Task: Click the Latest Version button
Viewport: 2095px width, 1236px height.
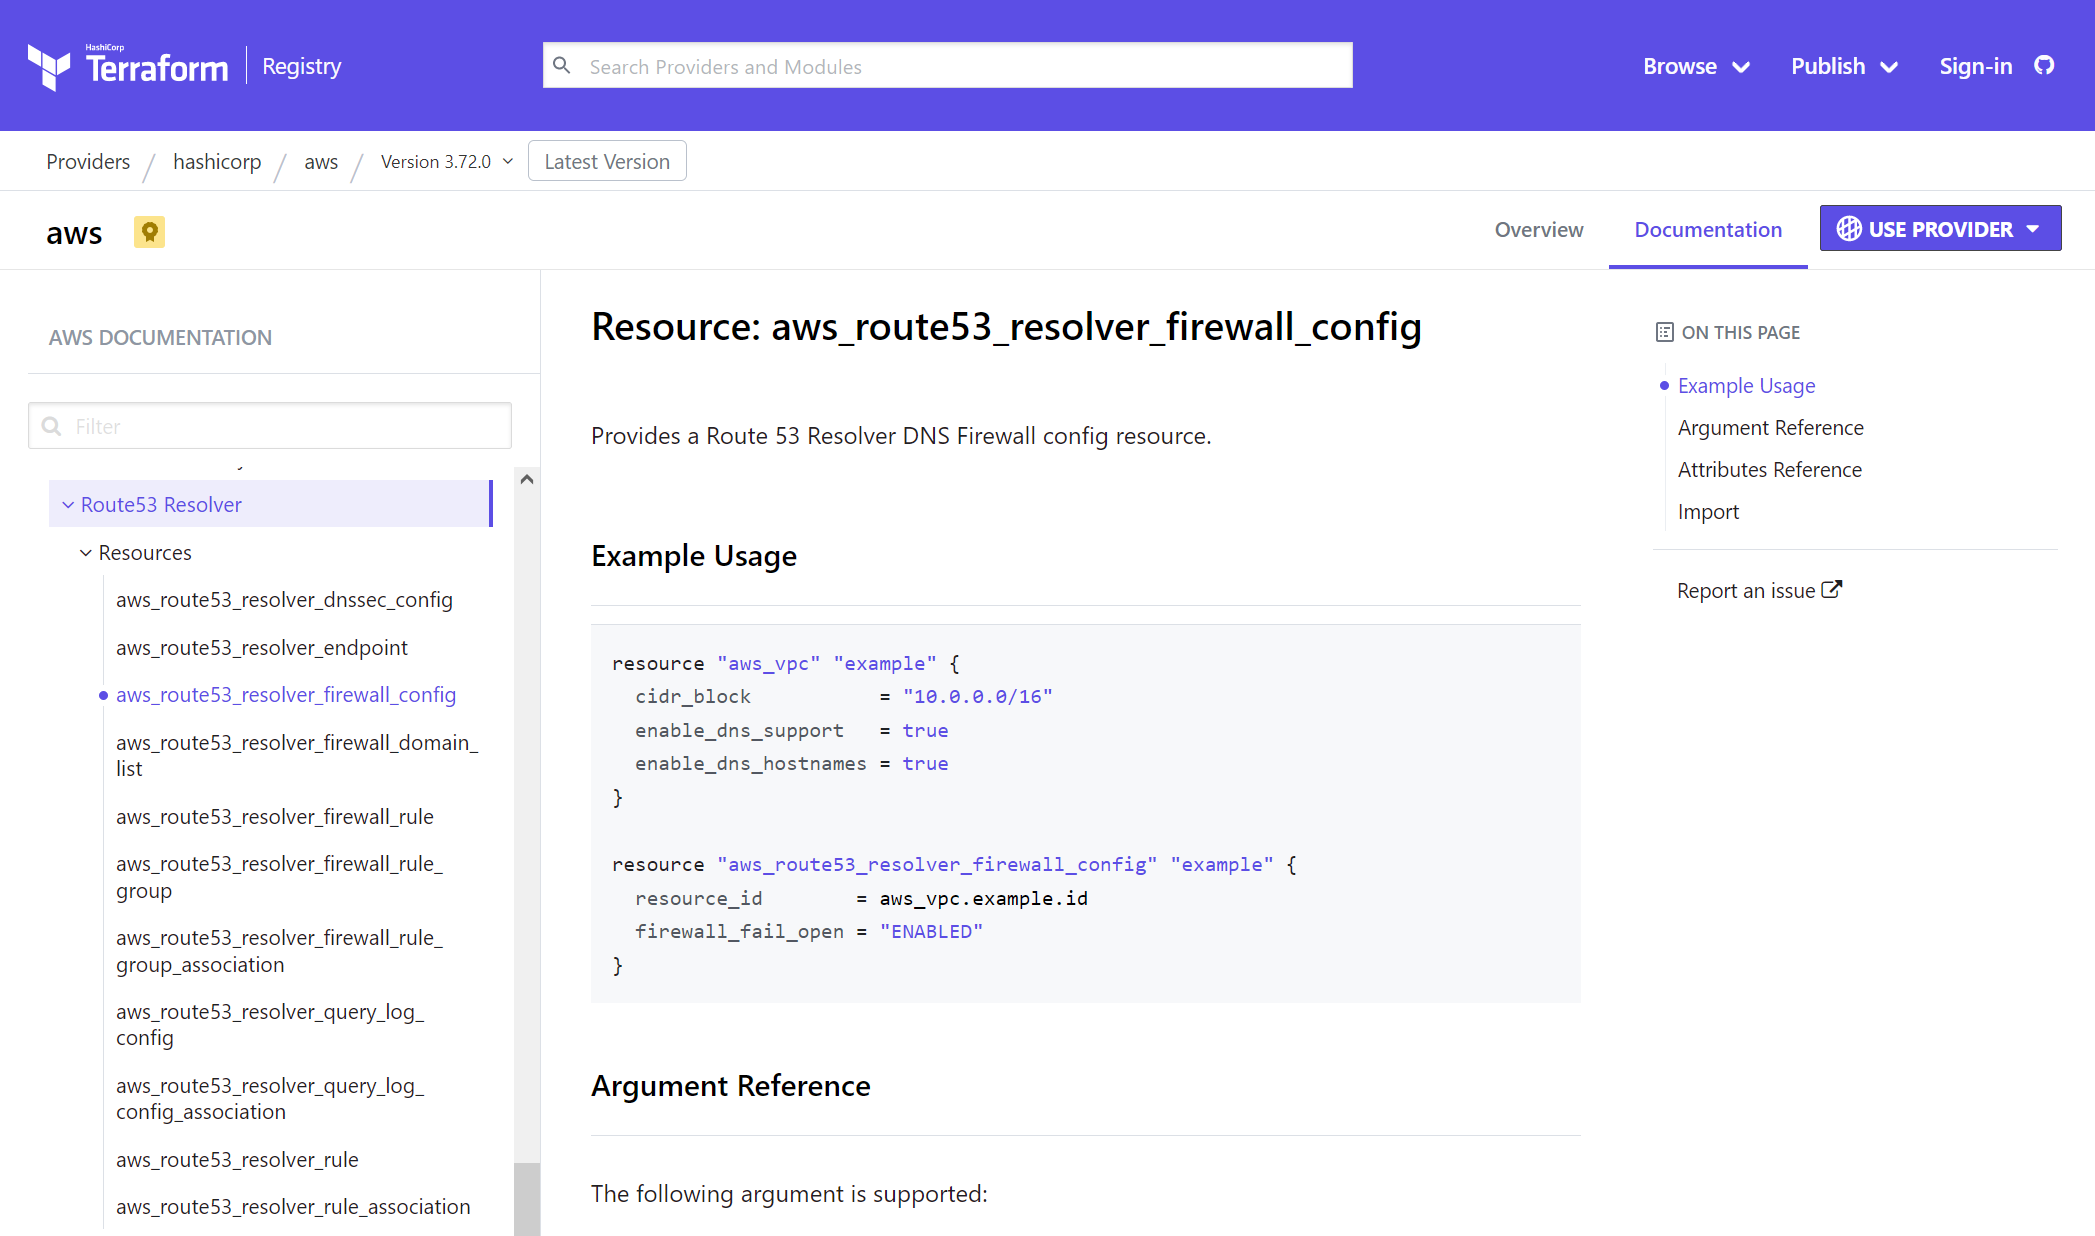Action: click(x=607, y=161)
